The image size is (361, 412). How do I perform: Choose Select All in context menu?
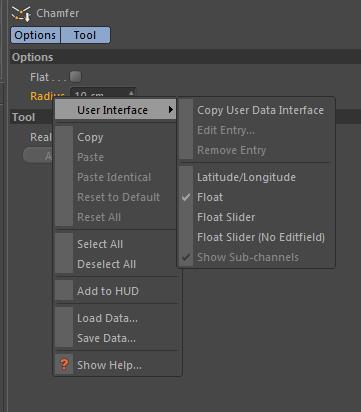116,244
